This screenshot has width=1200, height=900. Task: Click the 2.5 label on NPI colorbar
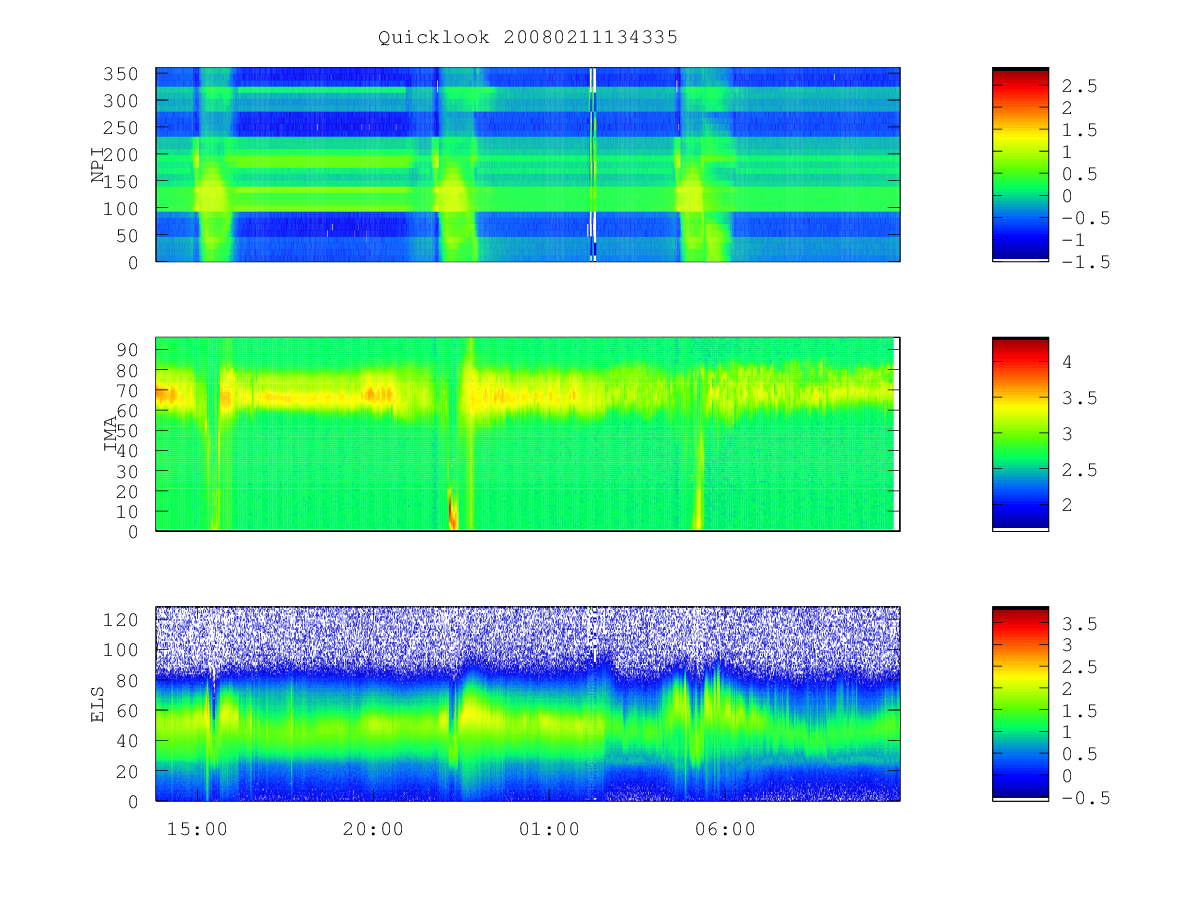(1079, 86)
